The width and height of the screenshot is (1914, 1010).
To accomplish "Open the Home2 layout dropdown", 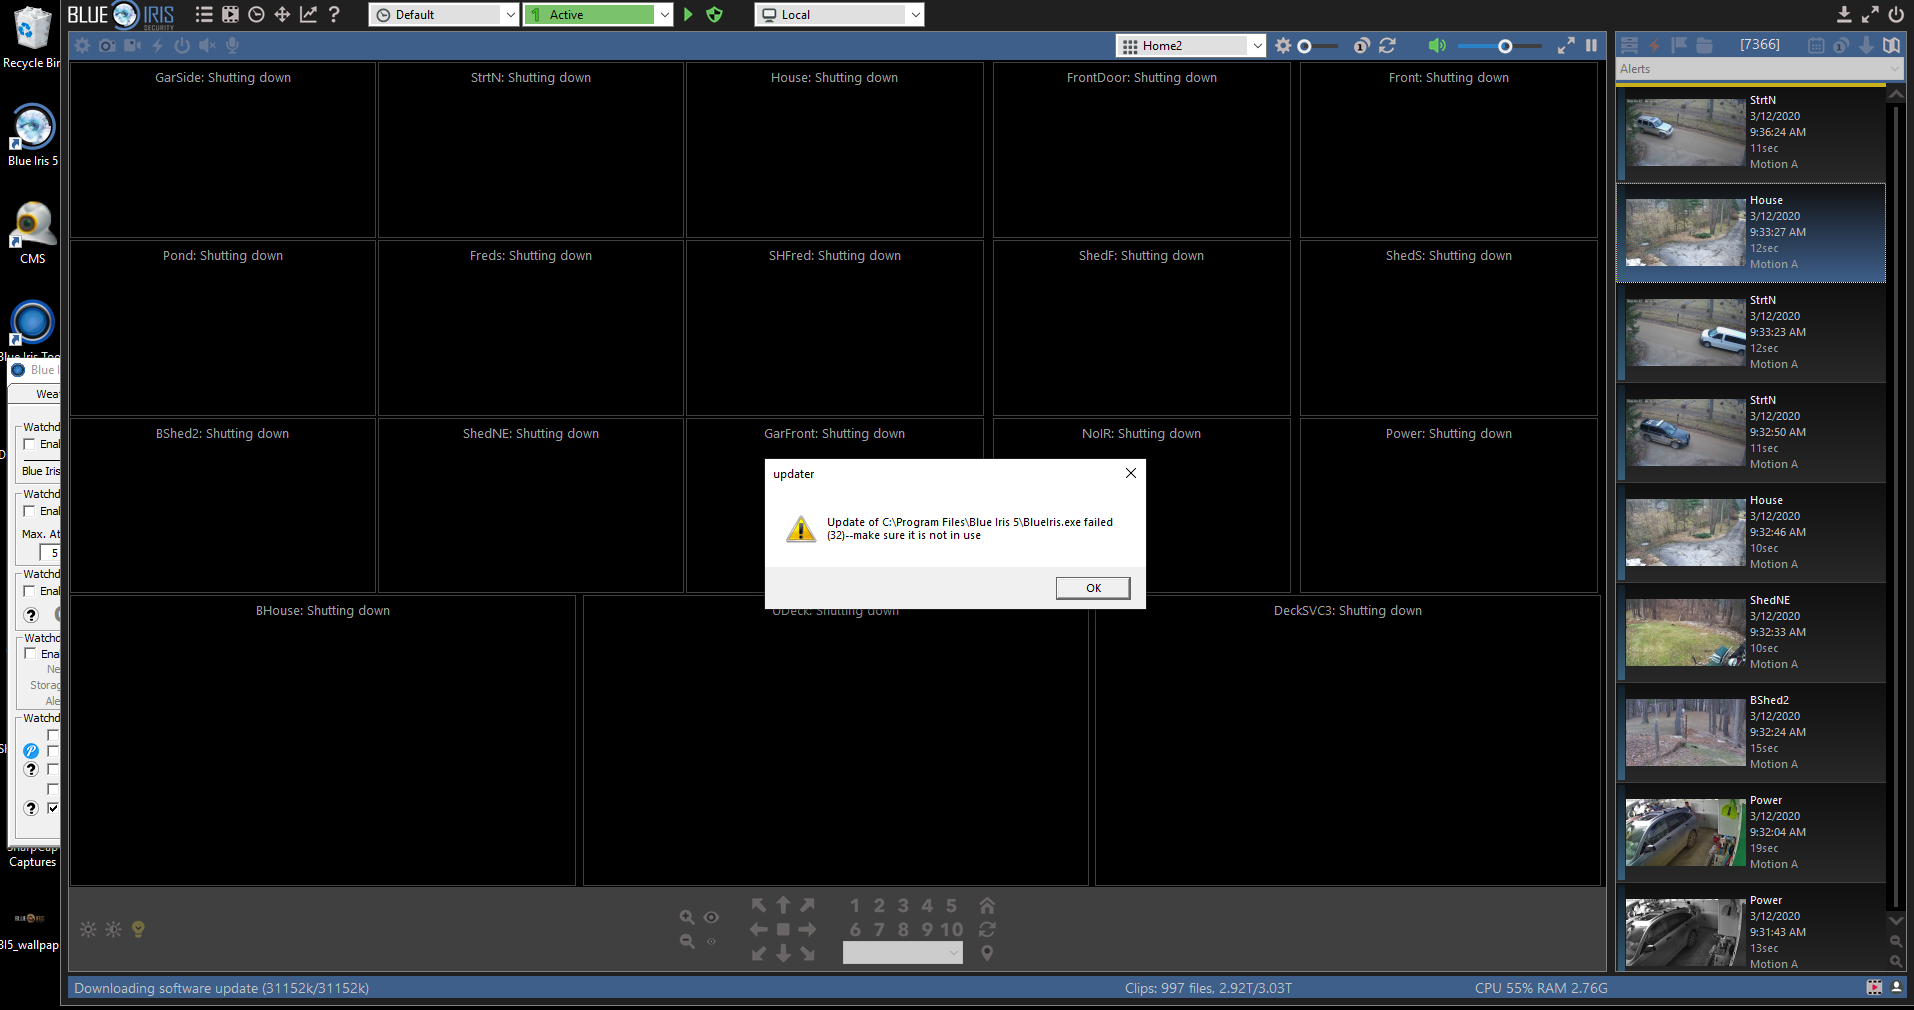I will pyautogui.click(x=1191, y=45).
